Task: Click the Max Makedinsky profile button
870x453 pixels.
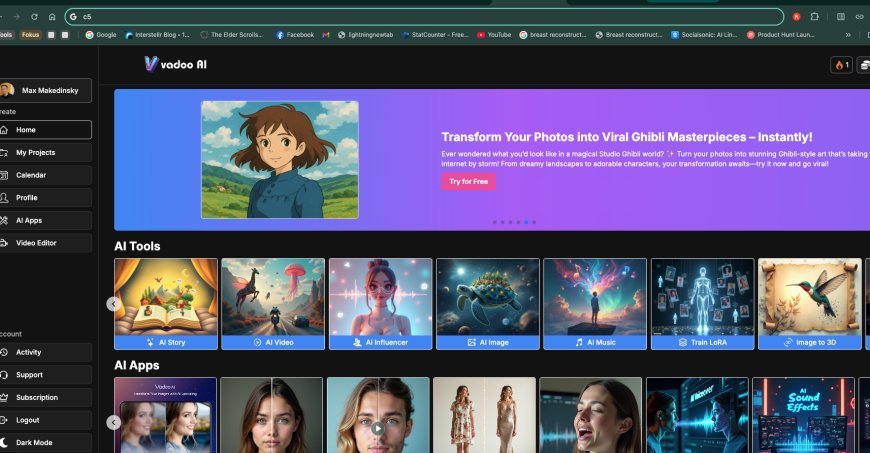Action: click(x=45, y=90)
